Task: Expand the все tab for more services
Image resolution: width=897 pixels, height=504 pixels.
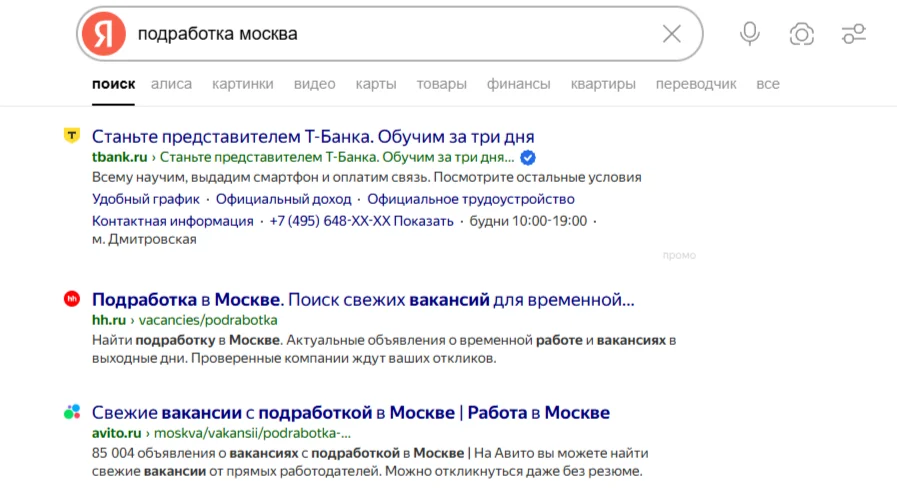Action: [768, 84]
